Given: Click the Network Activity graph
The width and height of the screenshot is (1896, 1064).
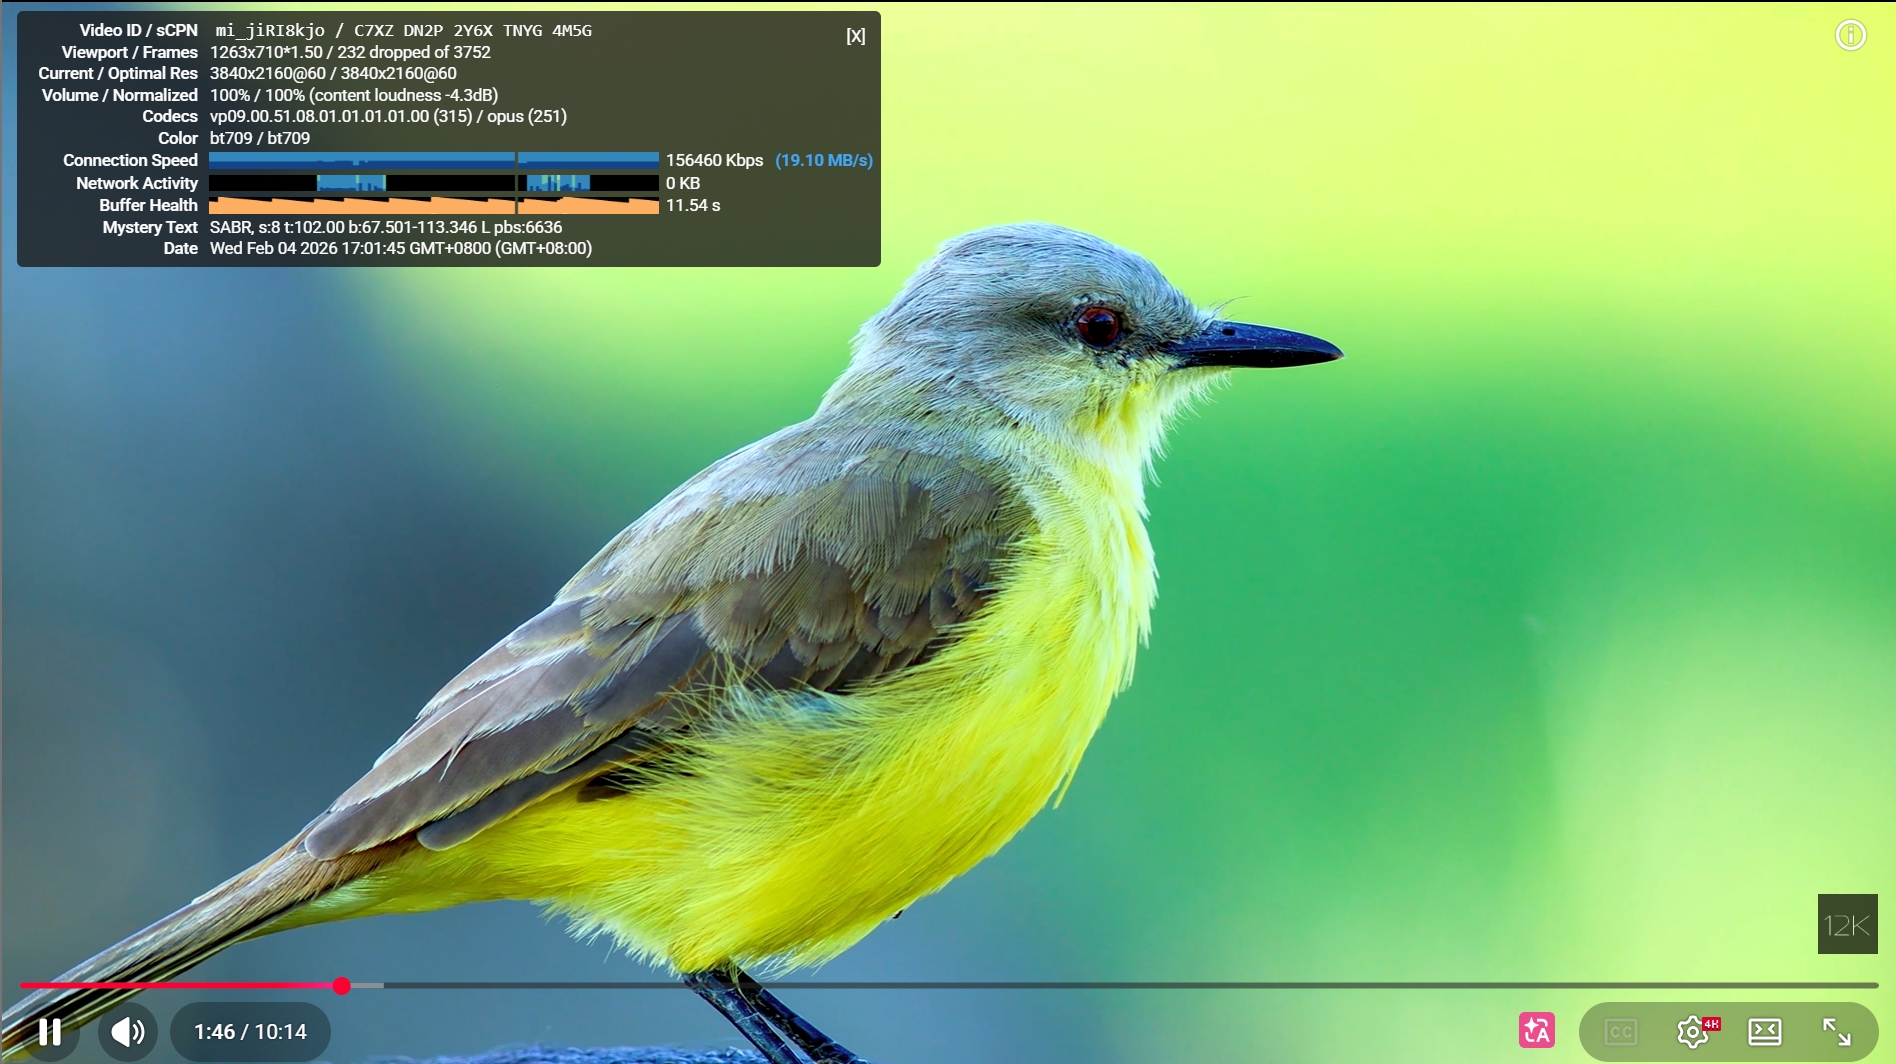Looking at the screenshot, I should coord(434,183).
